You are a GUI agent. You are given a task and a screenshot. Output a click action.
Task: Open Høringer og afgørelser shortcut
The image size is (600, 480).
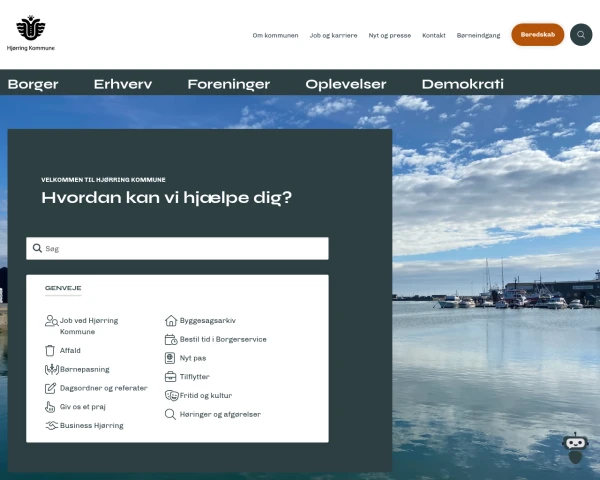point(220,414)
